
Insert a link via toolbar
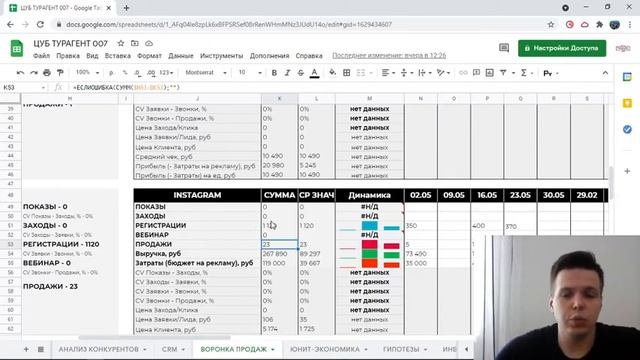pos(463,73)
